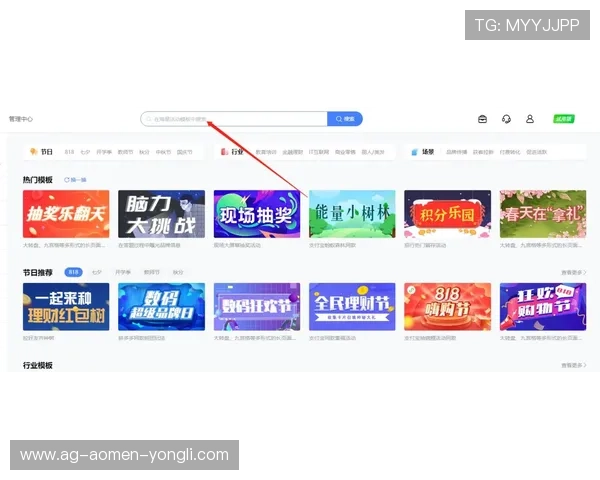Open the 现场抽奖 template thumbnail
Viewport: 600px width, 480px height.
tap(257, 214)
